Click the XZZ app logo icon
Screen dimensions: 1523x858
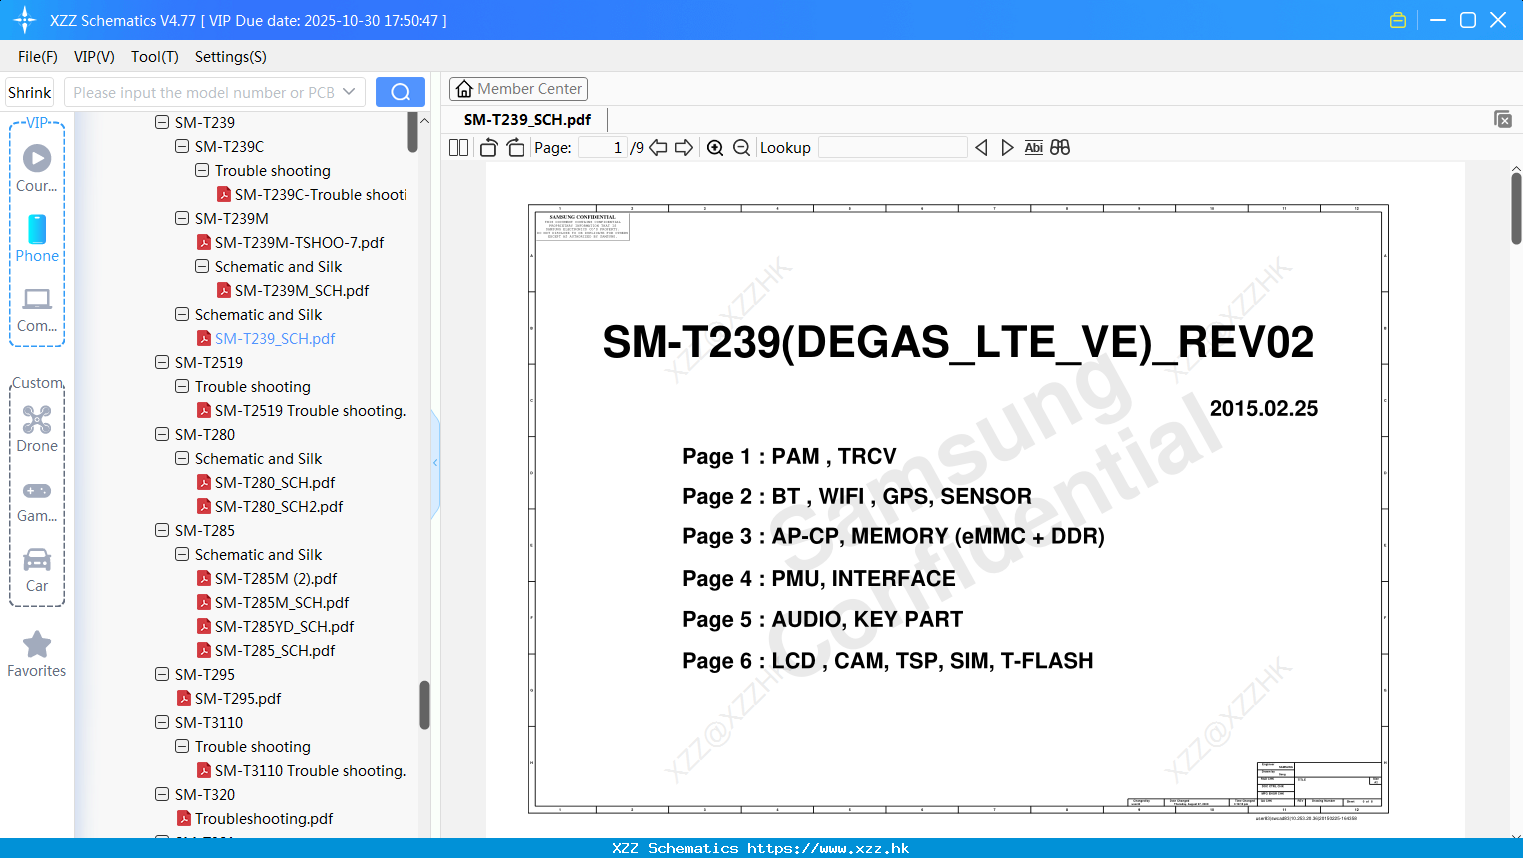[25, 20]
